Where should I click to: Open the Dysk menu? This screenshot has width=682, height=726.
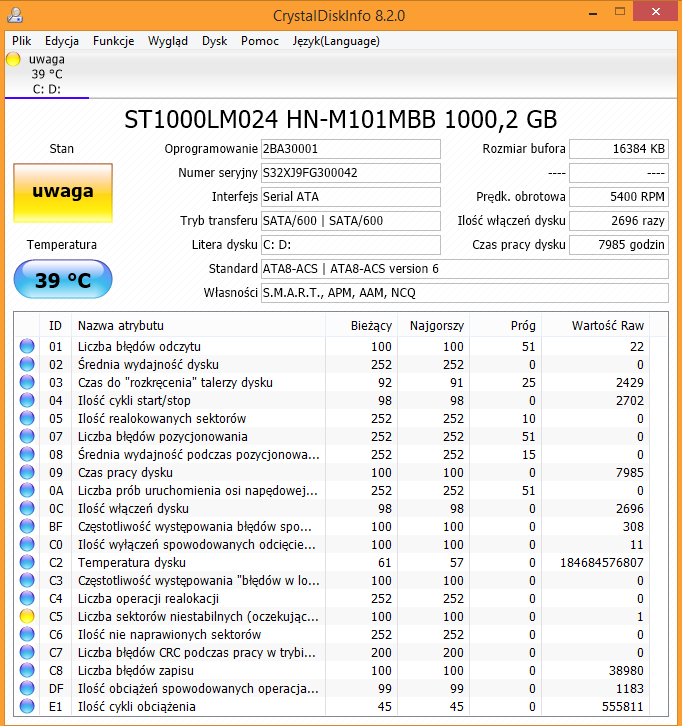point(214,41)
